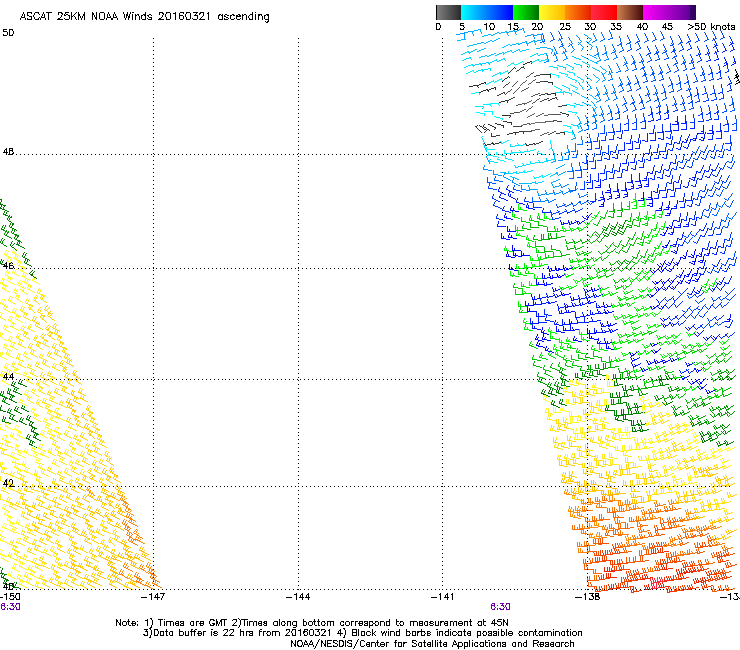Click the 48 latitude label
Screen dimensions: 740x650
click(x=8, y=152)
